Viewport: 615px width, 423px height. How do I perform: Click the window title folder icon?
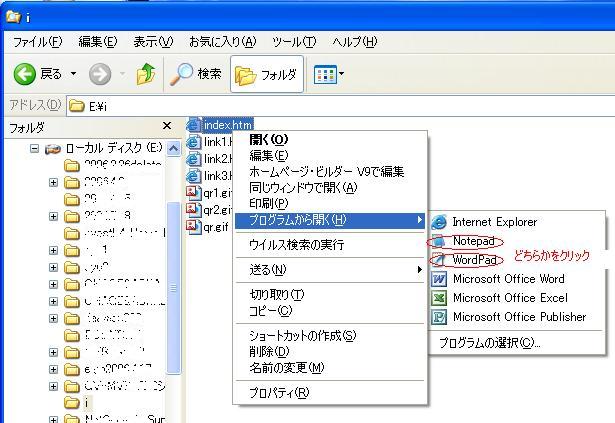pos(13,16)
